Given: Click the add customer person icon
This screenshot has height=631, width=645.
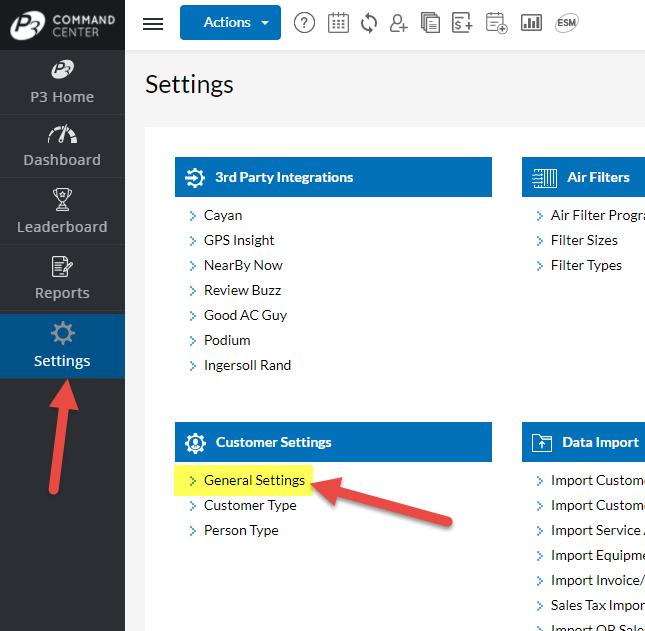Looking at the screenshot, I should point(399,23).
